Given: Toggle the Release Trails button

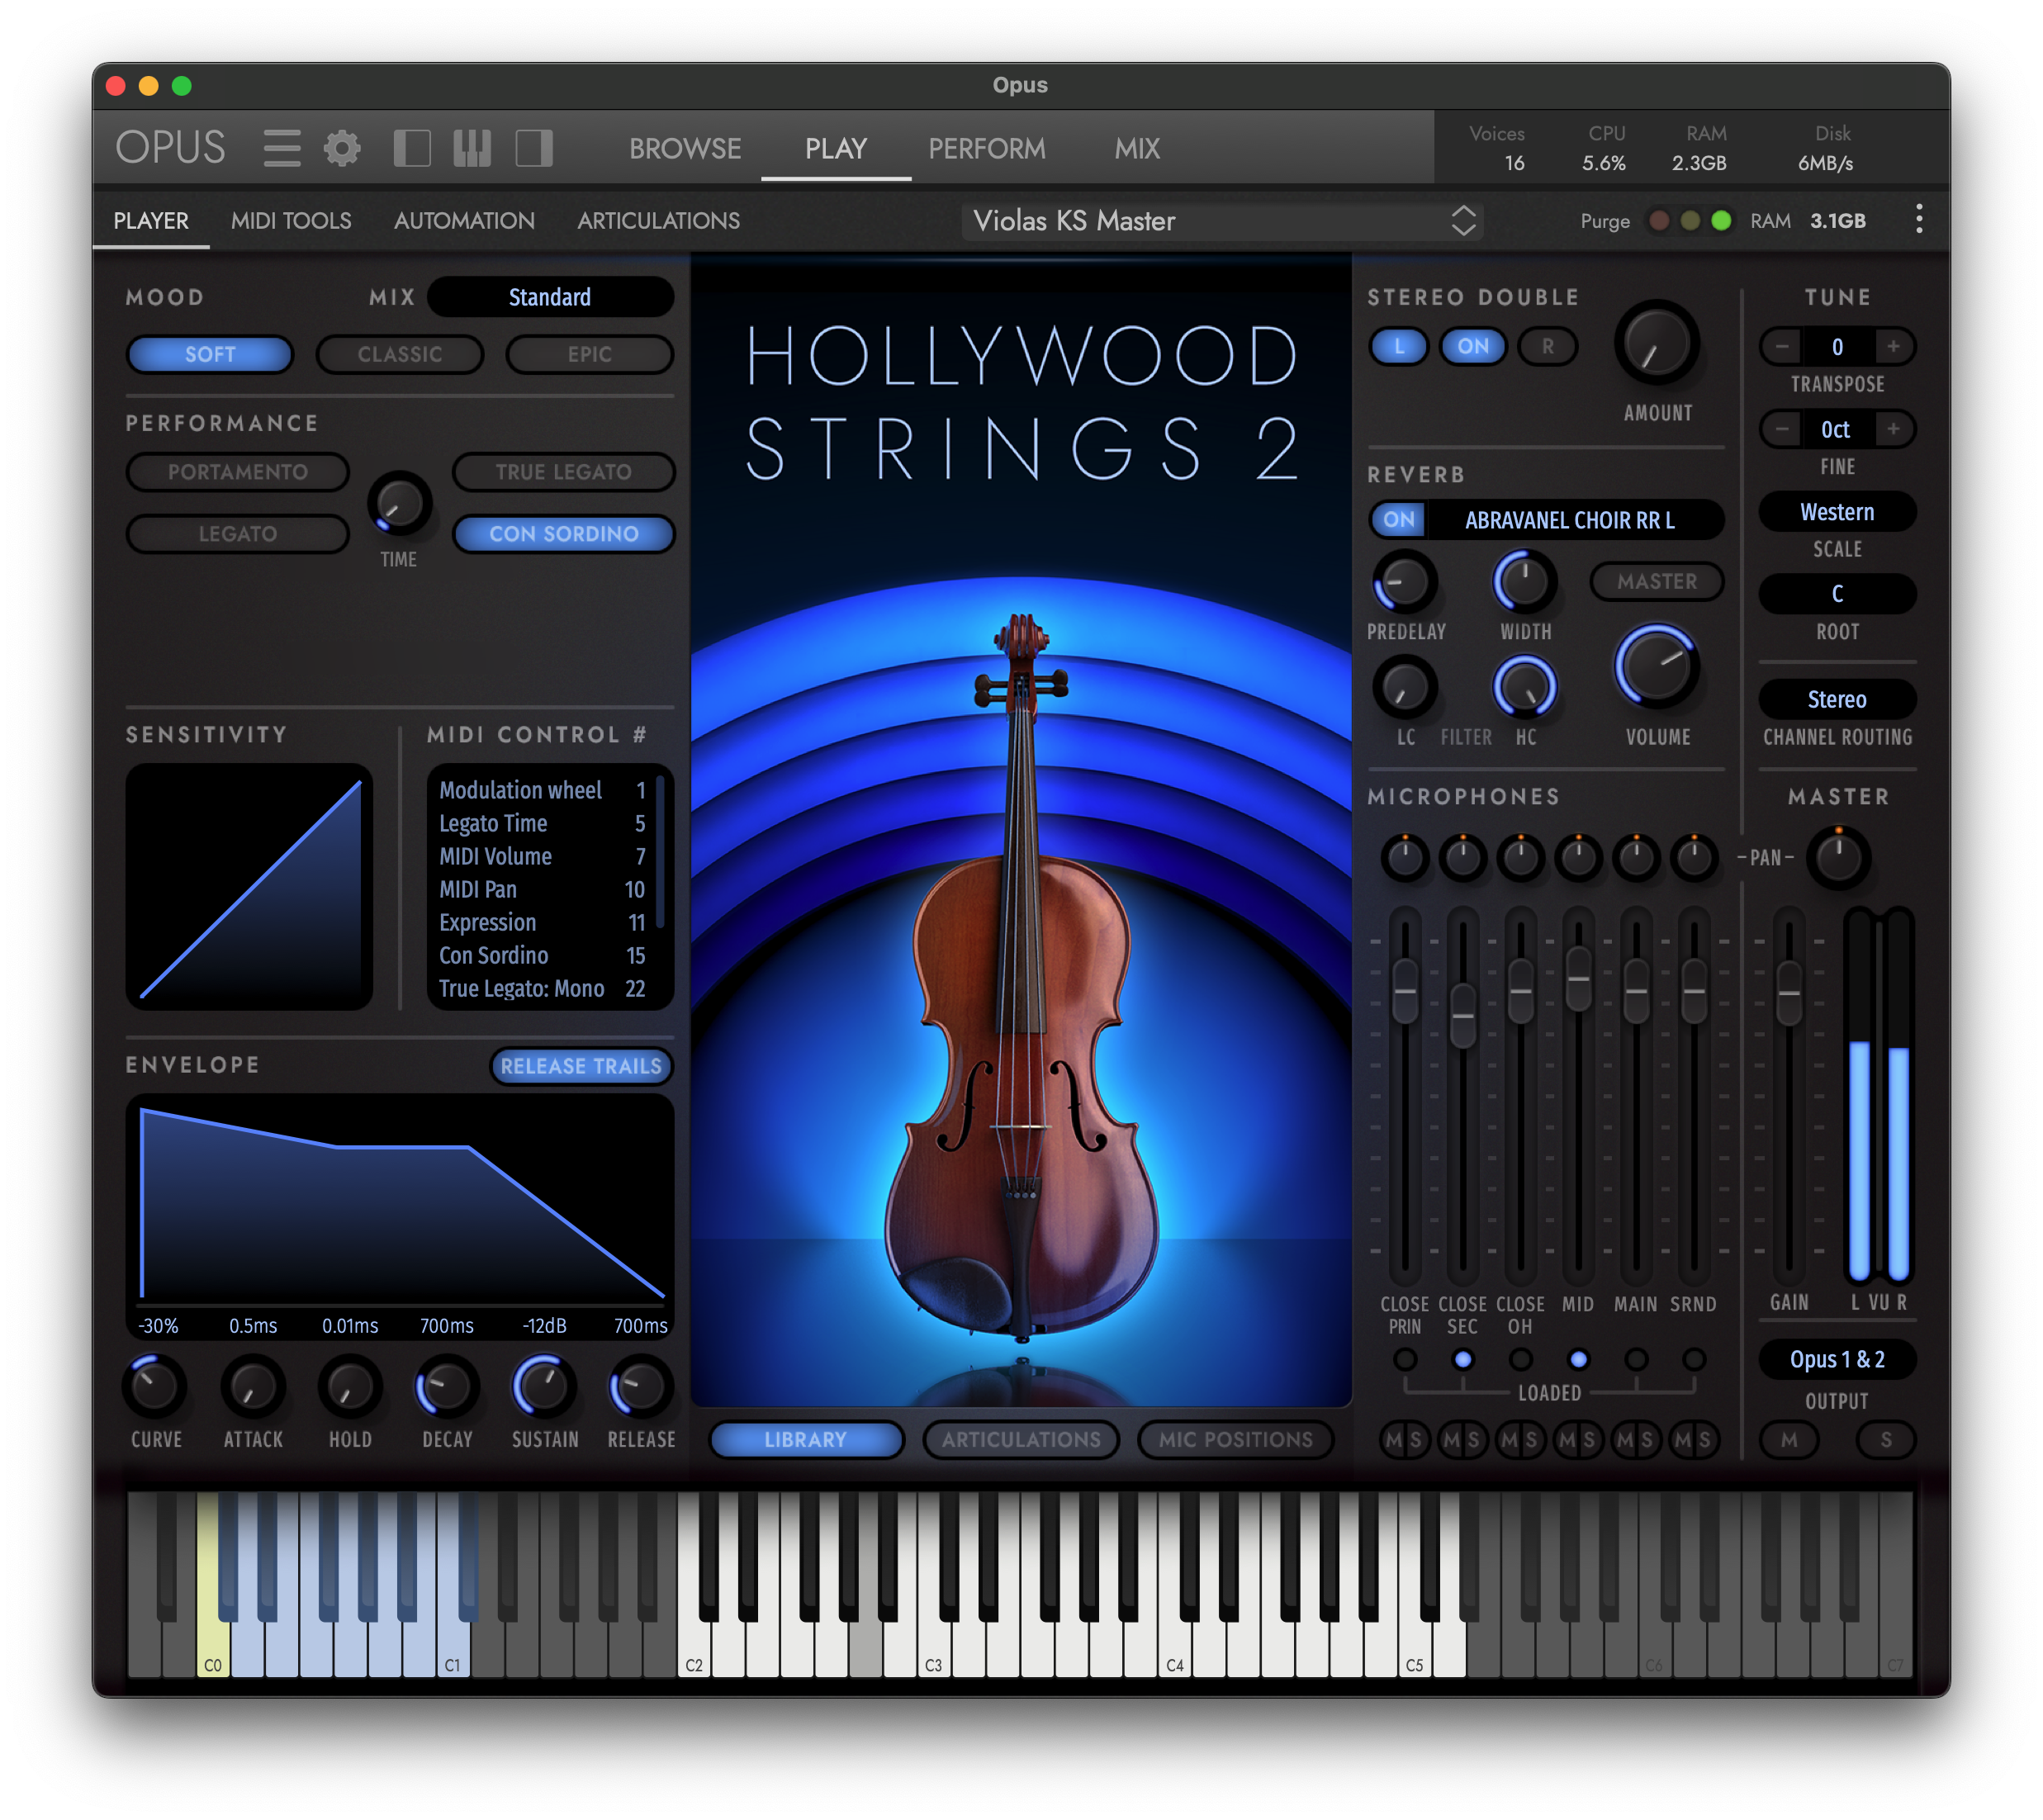Looking at the screenshot, I should [581, 1066].
